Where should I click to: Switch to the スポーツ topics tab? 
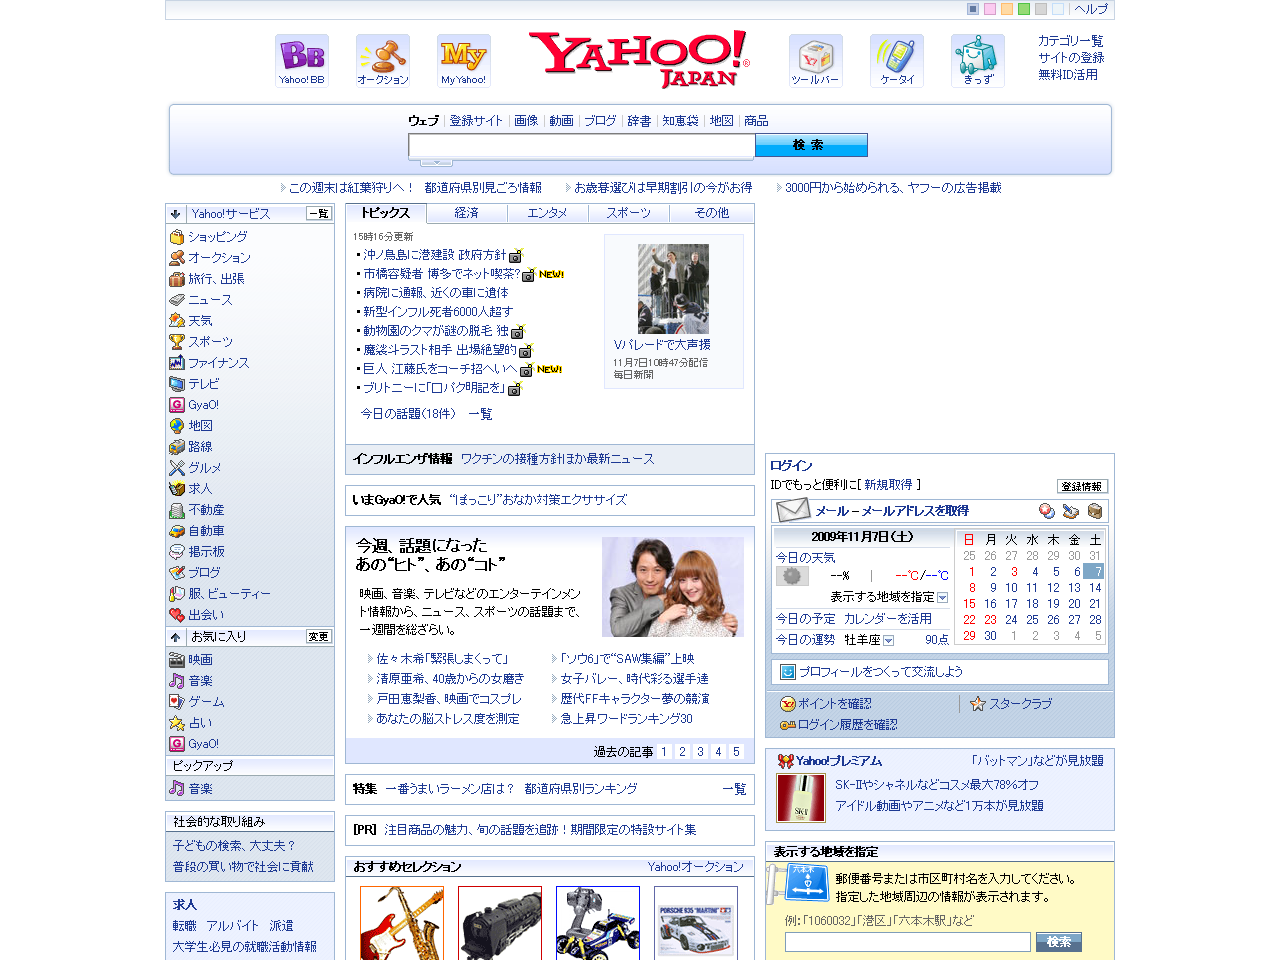coord(628,213)
